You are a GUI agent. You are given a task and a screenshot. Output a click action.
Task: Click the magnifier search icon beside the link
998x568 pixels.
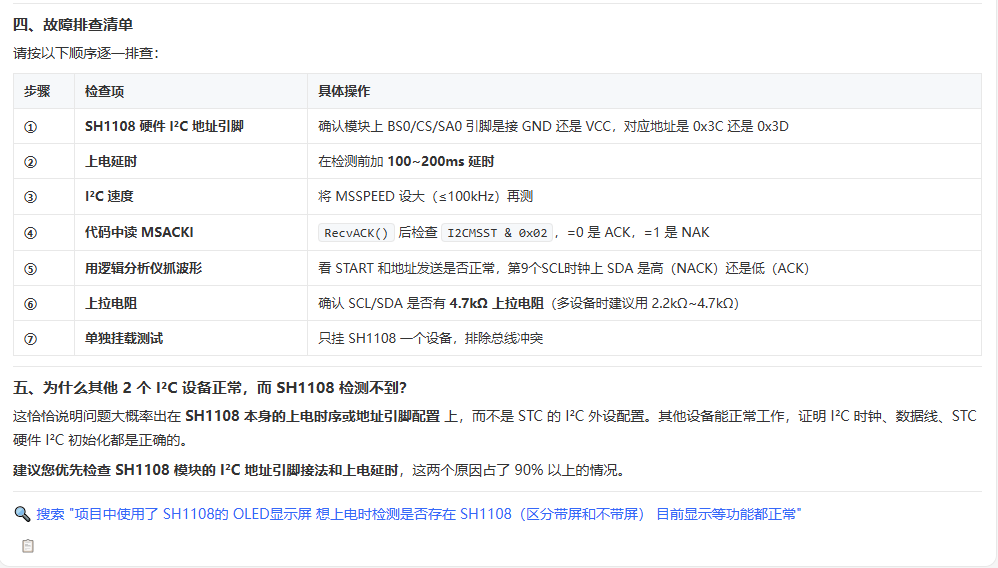(x=22, y=514)
